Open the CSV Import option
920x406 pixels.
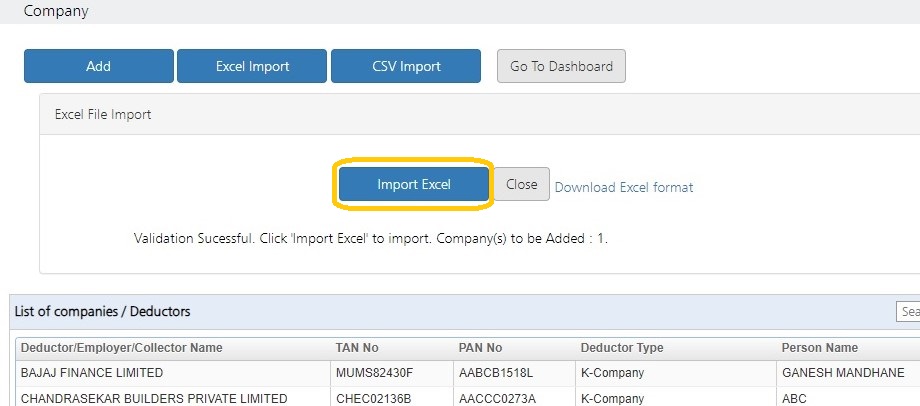406,66
